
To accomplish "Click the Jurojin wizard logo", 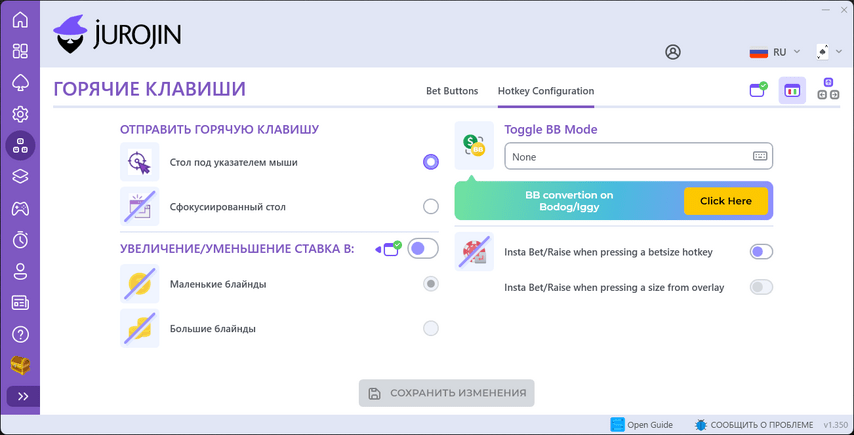I will (117, 34).
